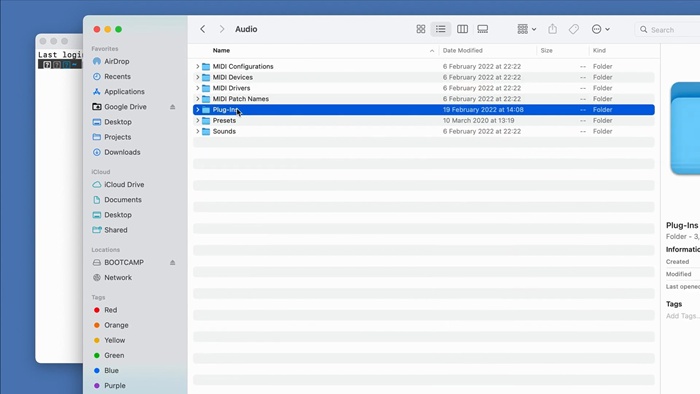Click the Plug-Ins date 19 February 2022
The height and width of the screenshot is (394, 700).
483,110
